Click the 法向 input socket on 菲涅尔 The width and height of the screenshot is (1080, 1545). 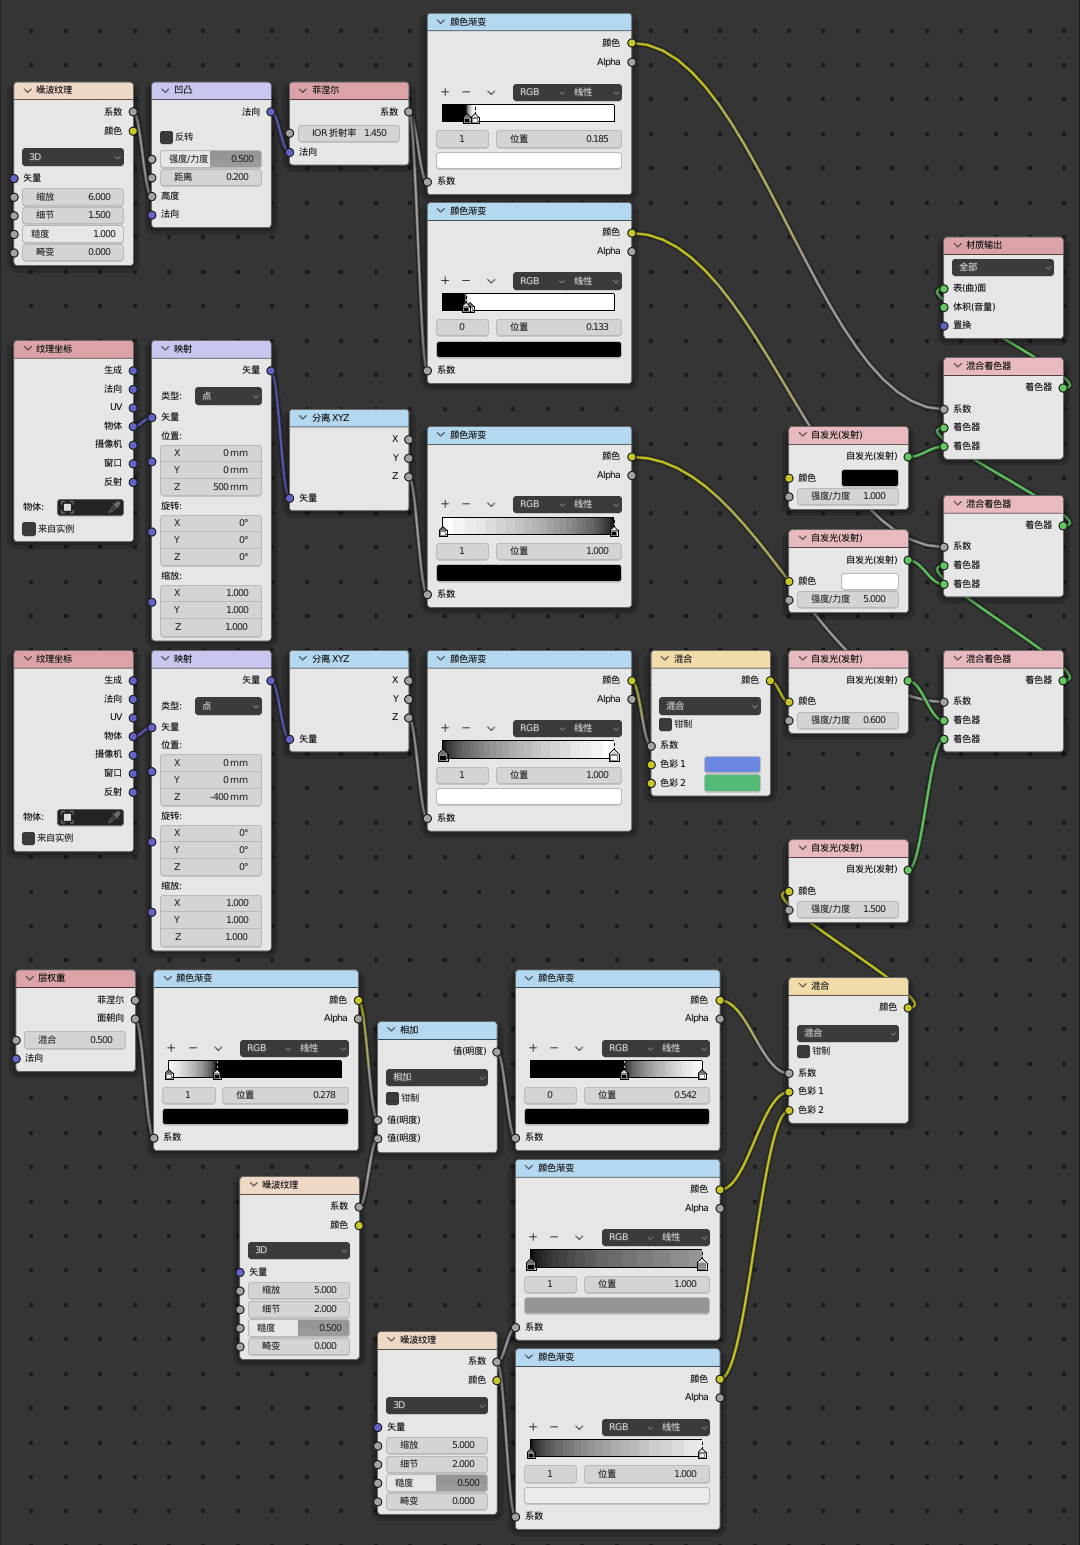[x=290, y=152]
